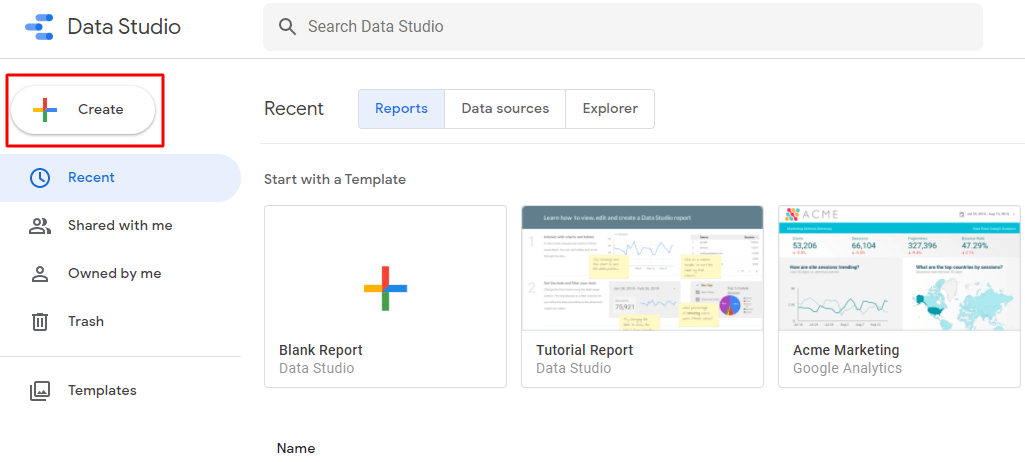Click the Data Studio logo icon
The height and width of the screenshot is (462, 1025).
[39, 27]
